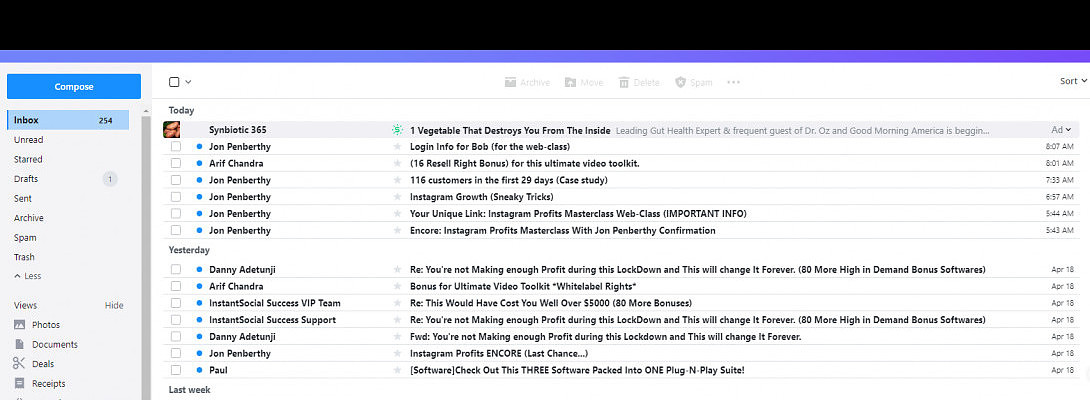
Task: Star the 'Login Info for Bob' email
Action: coord(397,147)
